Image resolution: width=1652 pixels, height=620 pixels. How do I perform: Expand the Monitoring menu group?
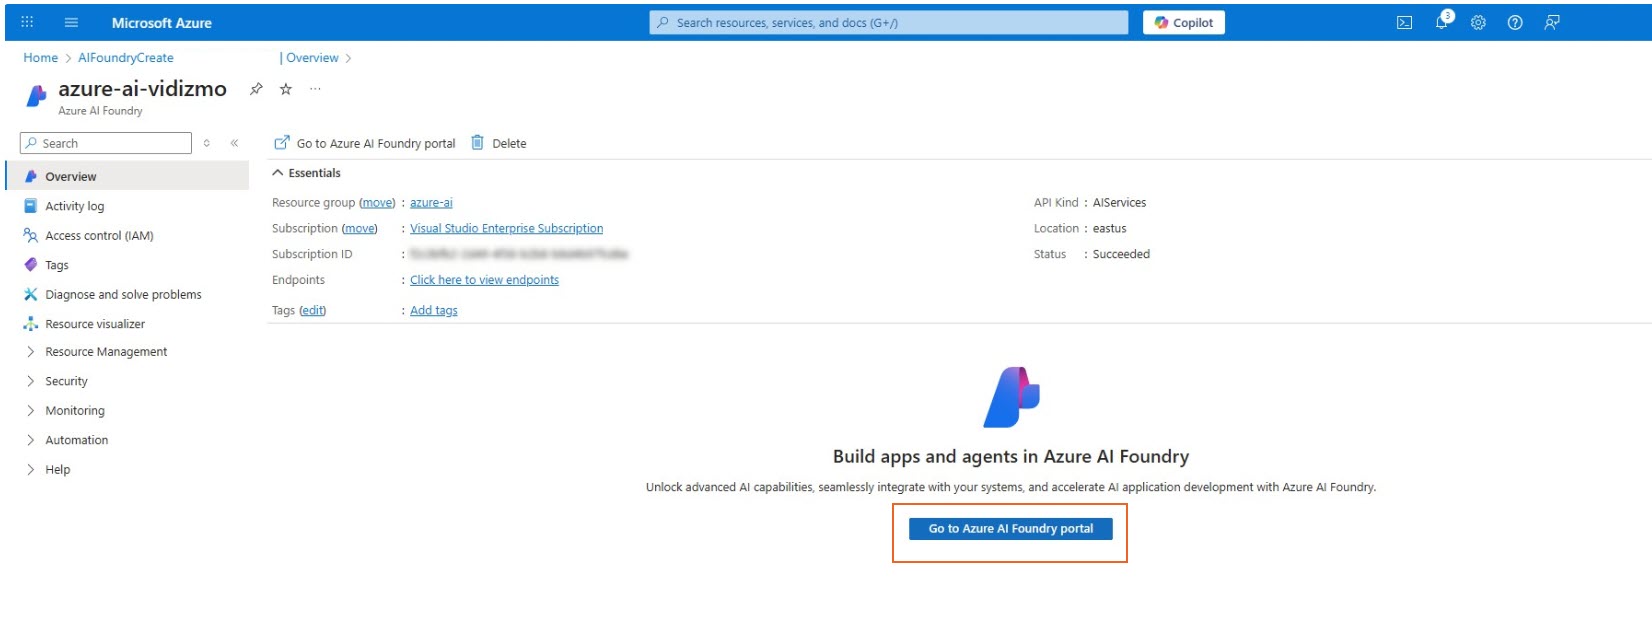[31, 411]
